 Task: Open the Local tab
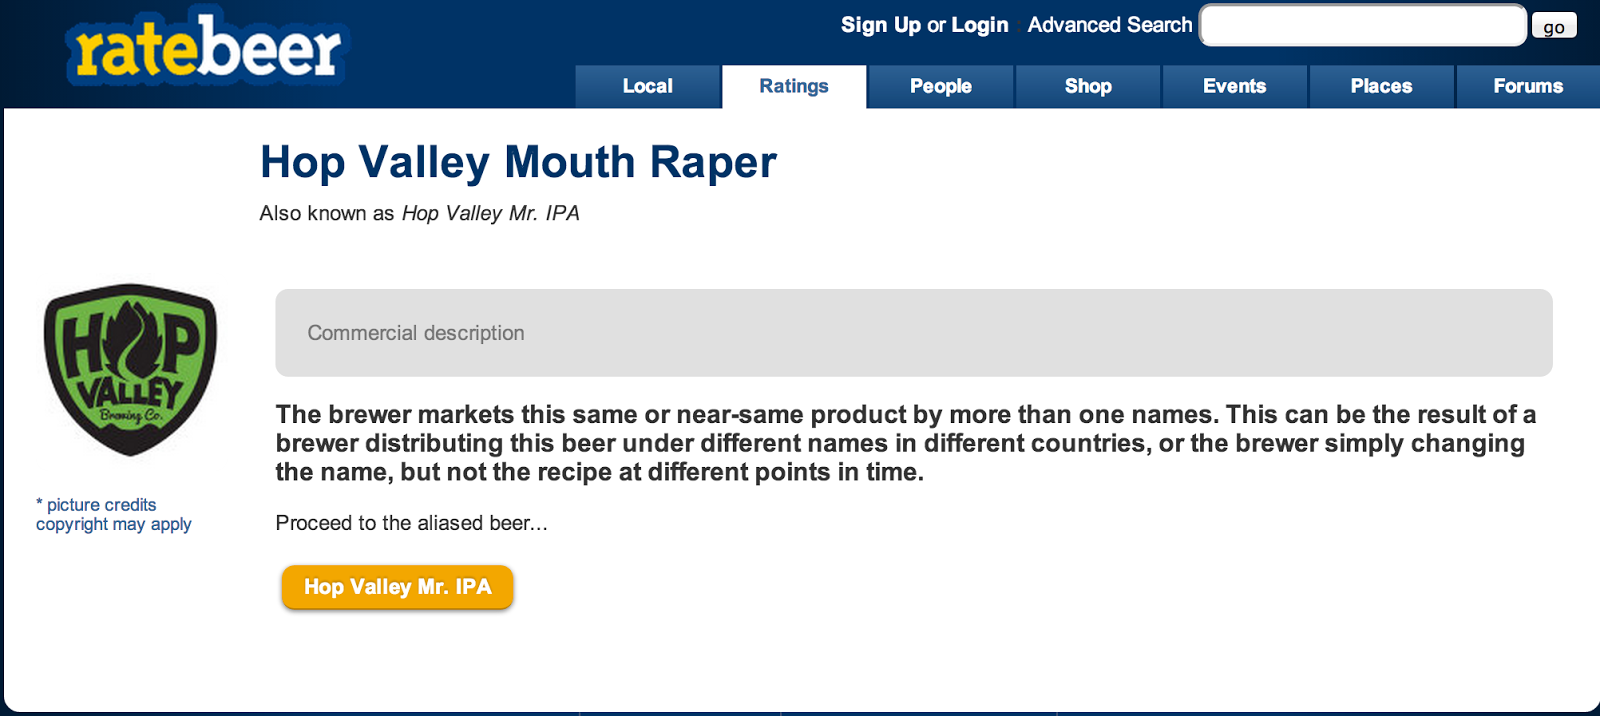point(647,86)
